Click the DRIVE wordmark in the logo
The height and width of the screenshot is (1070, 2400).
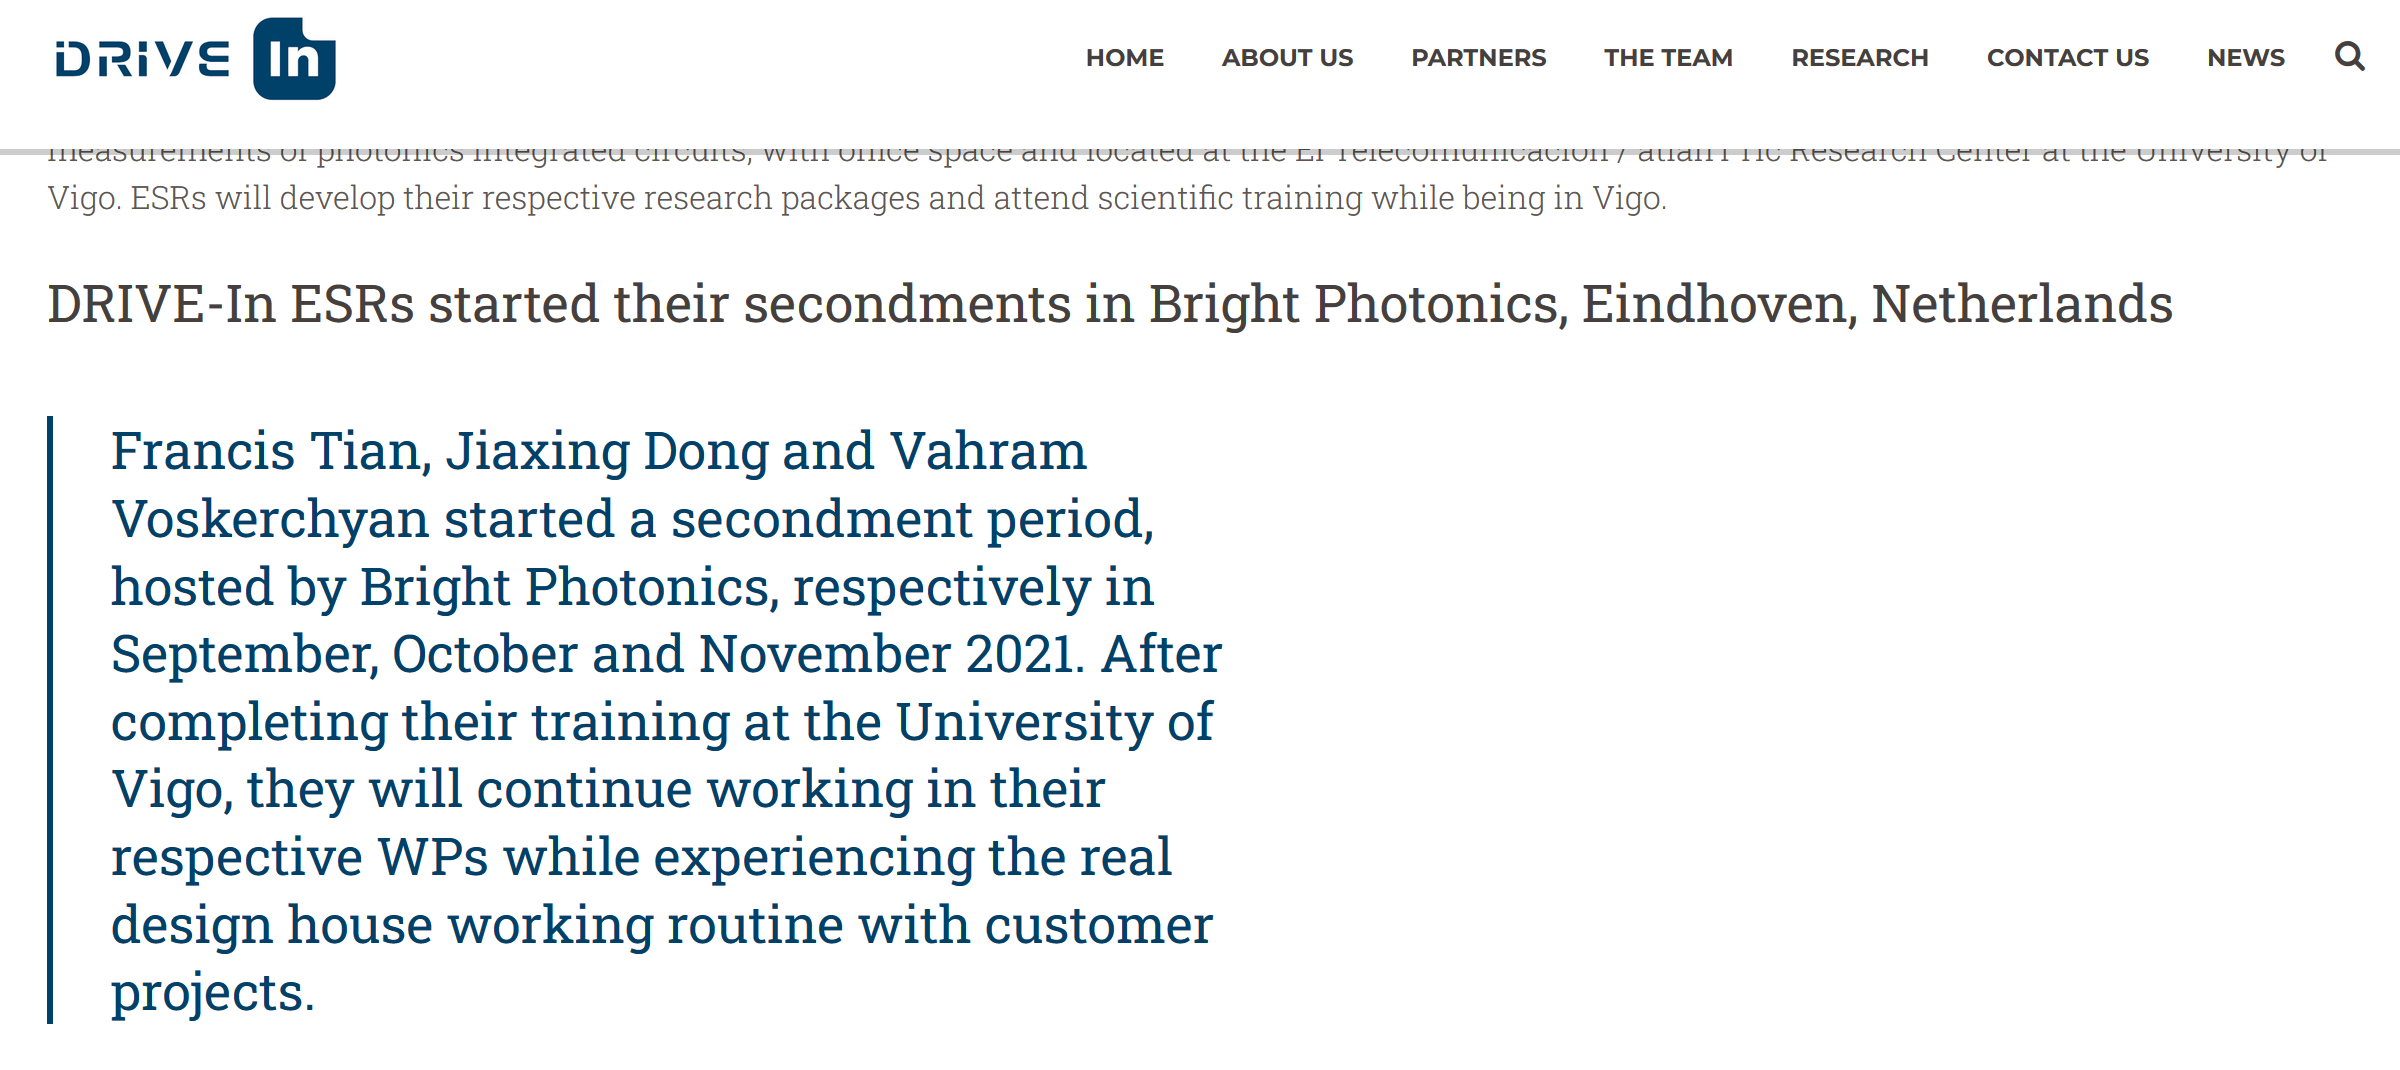(x=143, y=60)
